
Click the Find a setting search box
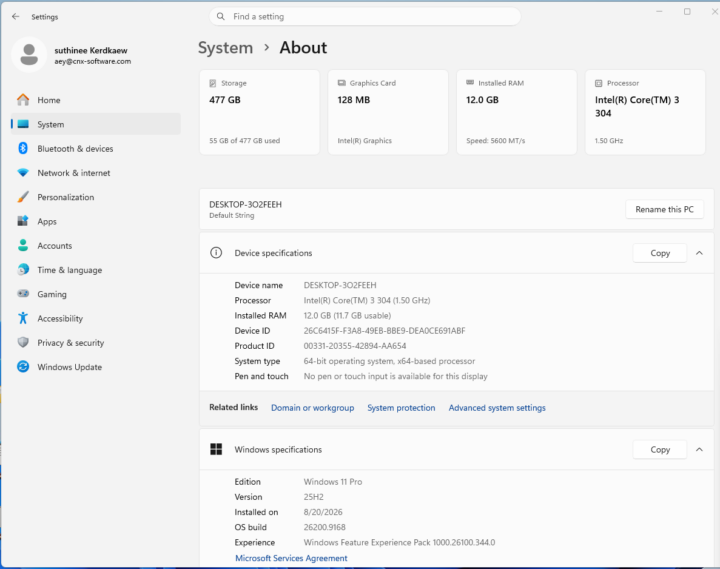click(365, 17)
